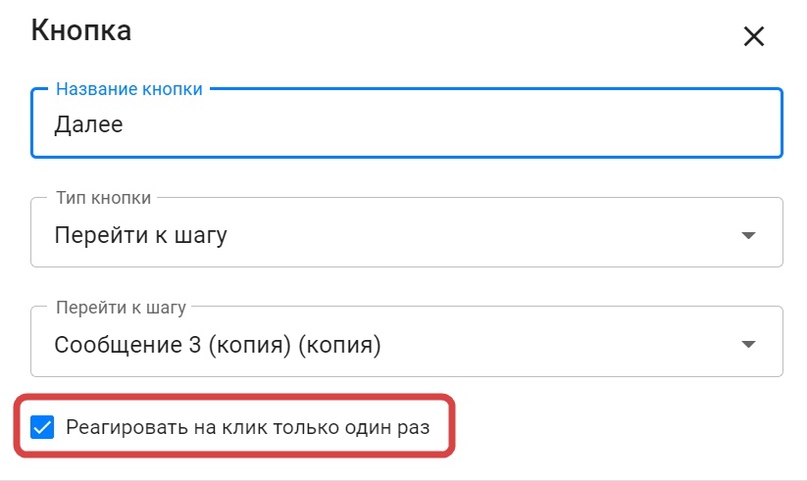Click the Тип кнопки field label
Screen dimensions: 807x481
103,198
